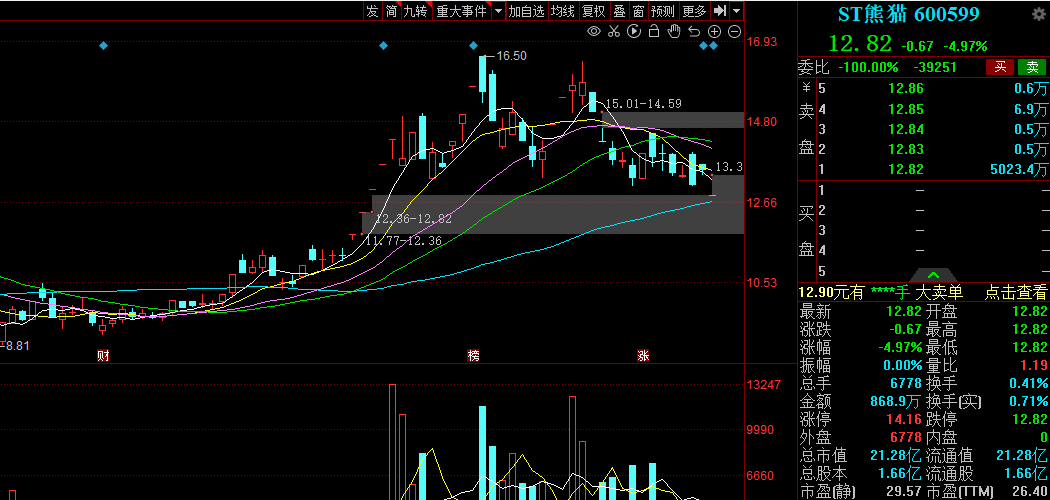This screenshot has height=500, width=1050.
Task: Click the diamond marker above the 16.50 peak
Action: (x=473, y=46)
